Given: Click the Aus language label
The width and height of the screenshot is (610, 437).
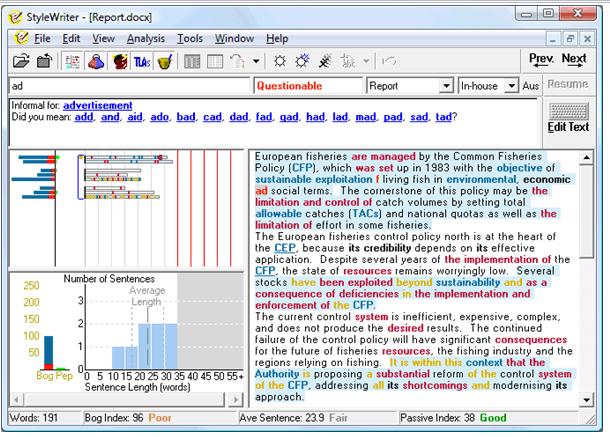Looking at the screenshot, I should 531,86.
